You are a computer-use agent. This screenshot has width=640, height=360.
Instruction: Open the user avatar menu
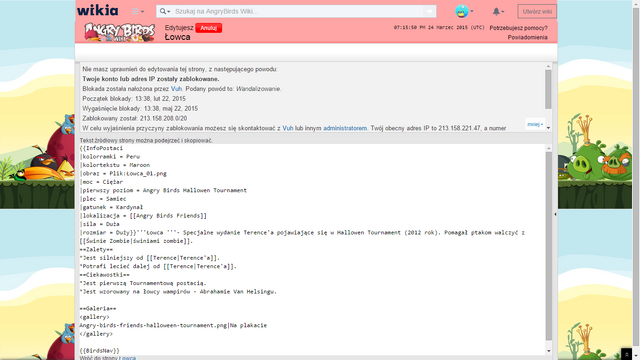point(464,11)
